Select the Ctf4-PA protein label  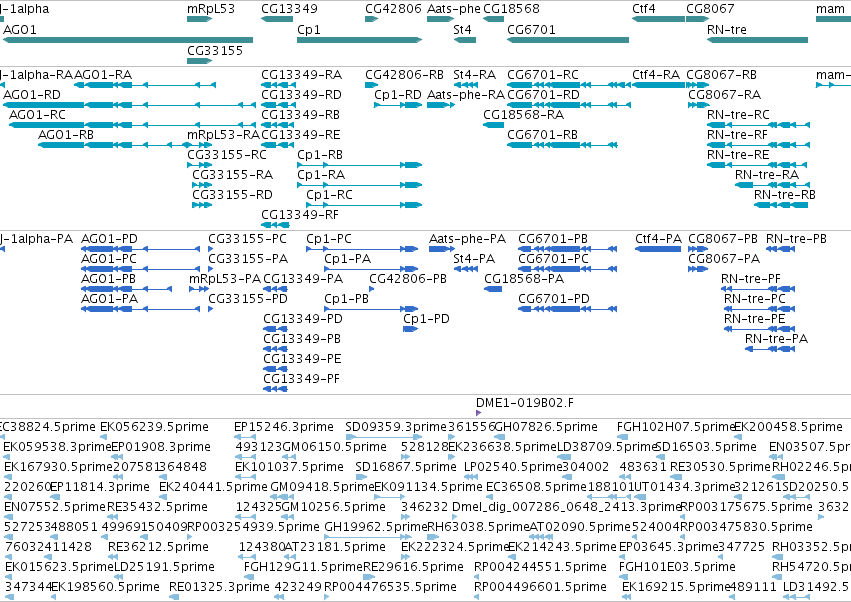tap(658, 239)
